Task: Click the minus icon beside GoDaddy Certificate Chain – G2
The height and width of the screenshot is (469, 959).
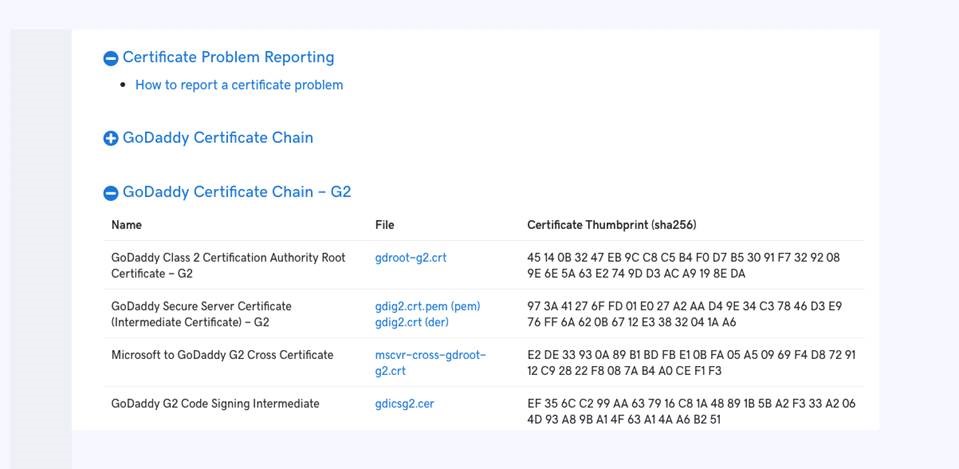Action: [x=110, y=192]
